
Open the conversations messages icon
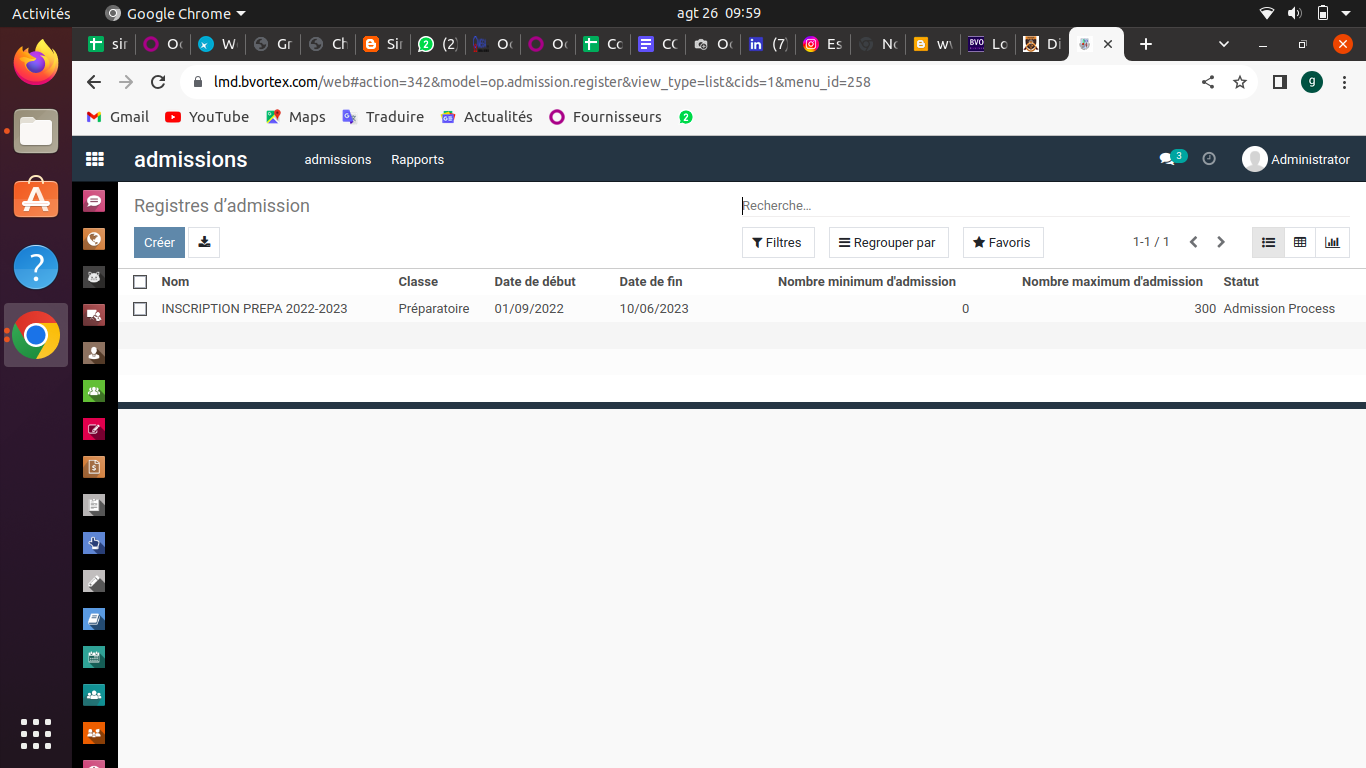tap(1167, 159)
